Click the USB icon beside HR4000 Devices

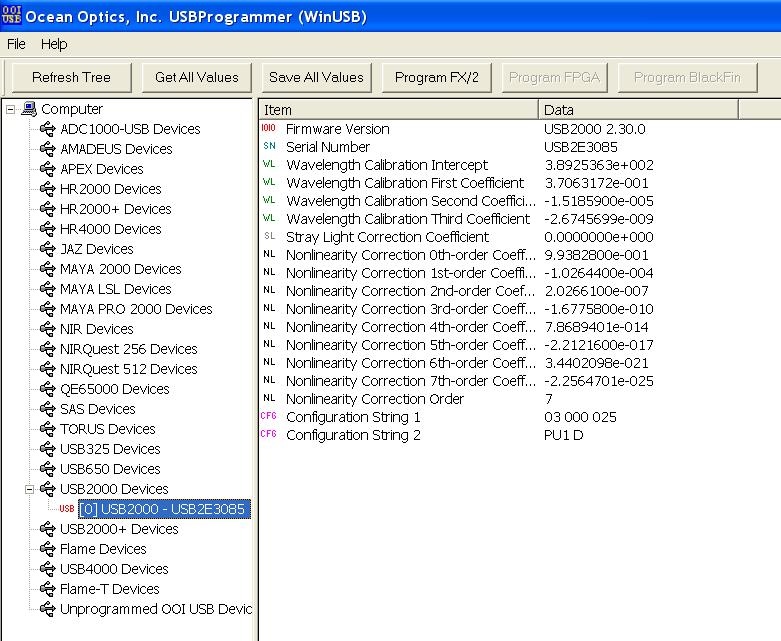click(47, 229)
